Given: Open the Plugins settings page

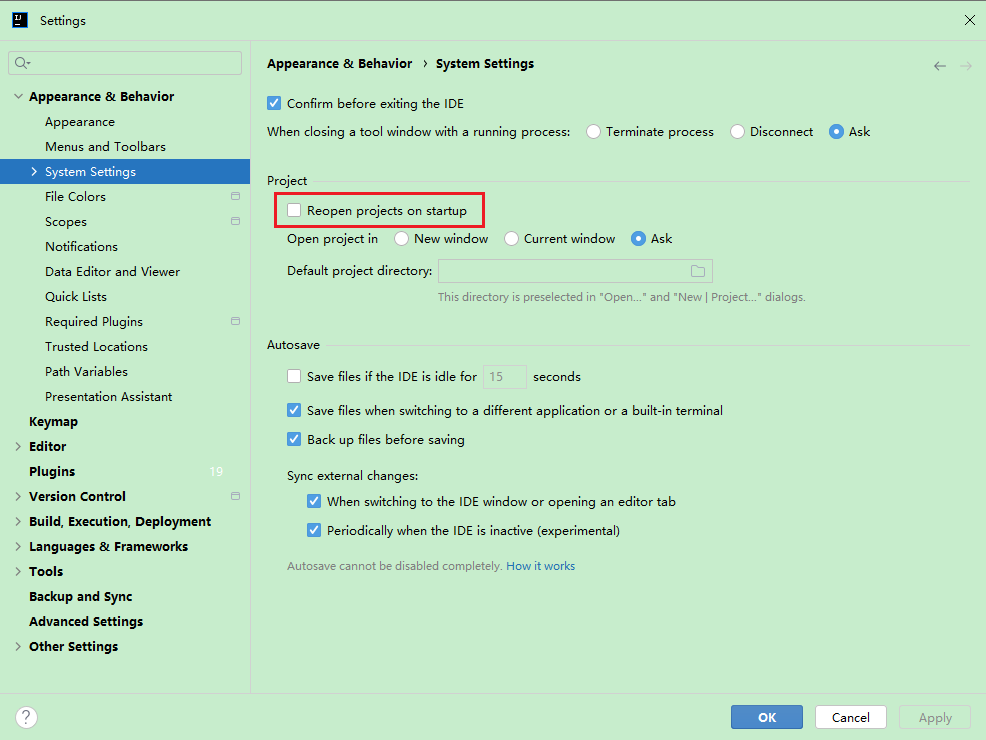Looking at the screenshot, I should (52, 472).
